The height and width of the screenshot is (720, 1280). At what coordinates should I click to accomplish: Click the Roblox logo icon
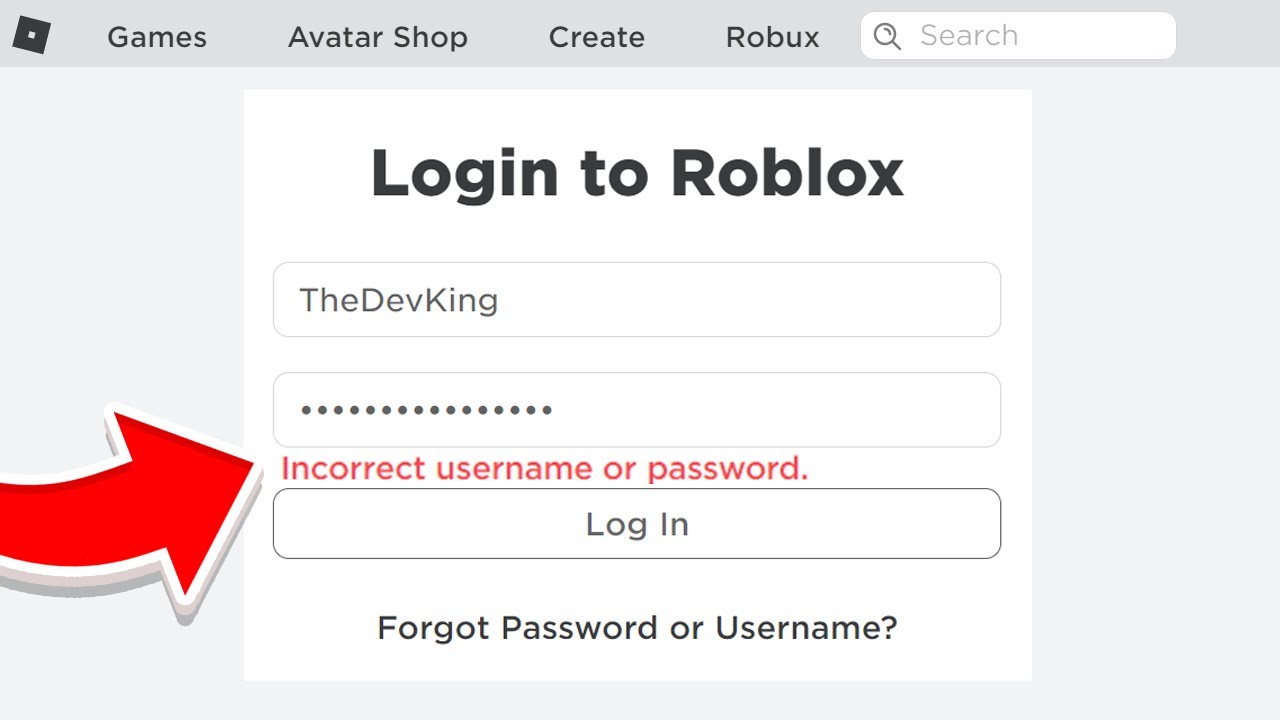(31, 36)
